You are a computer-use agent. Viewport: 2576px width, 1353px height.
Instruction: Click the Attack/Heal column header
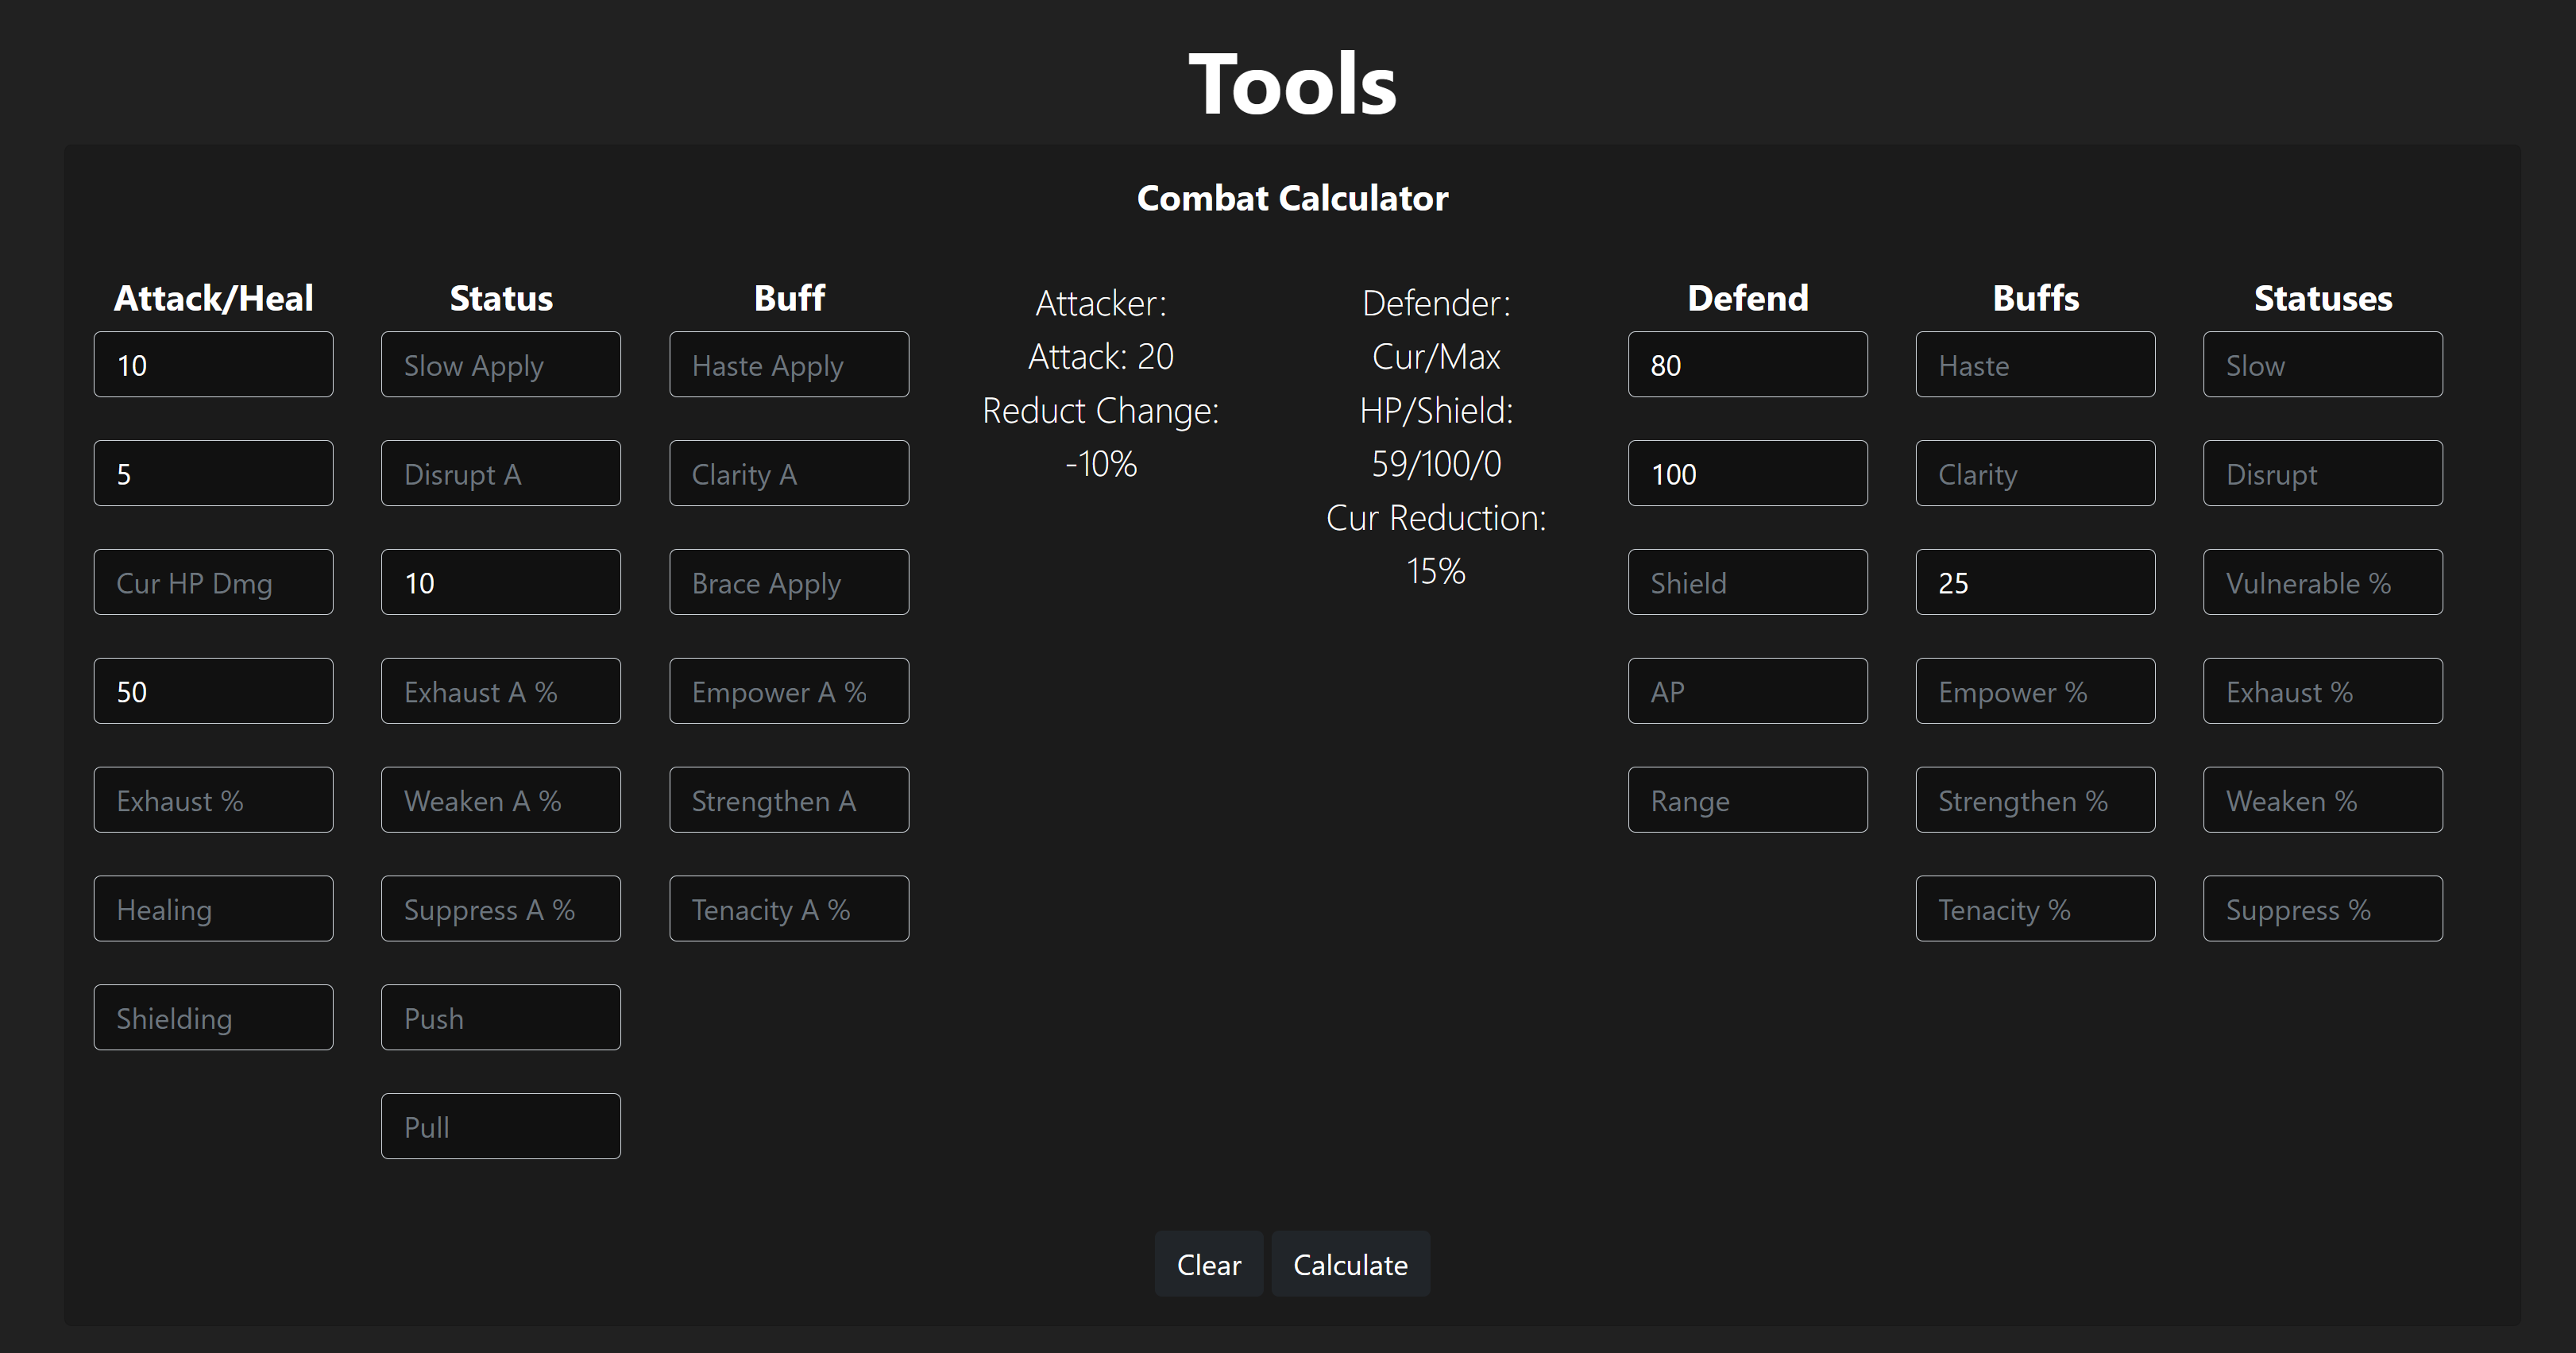(x=213, y=298)
